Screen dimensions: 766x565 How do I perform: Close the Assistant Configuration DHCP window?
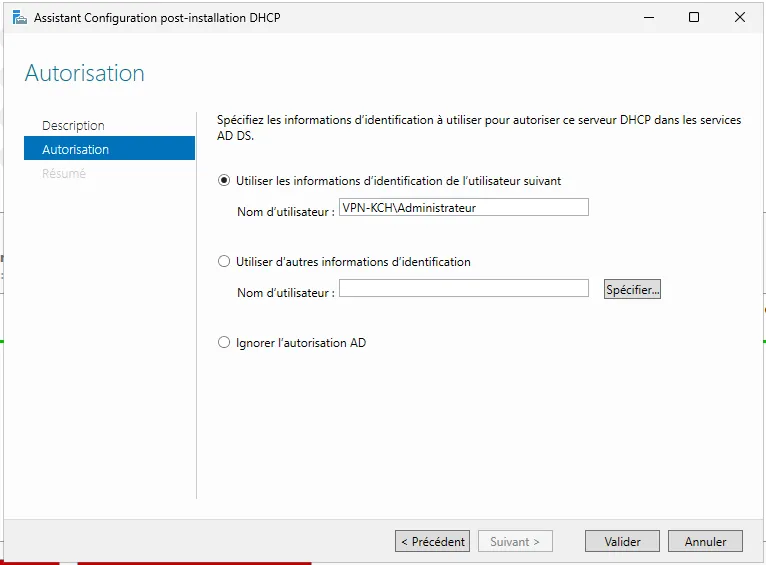(740, 18)
